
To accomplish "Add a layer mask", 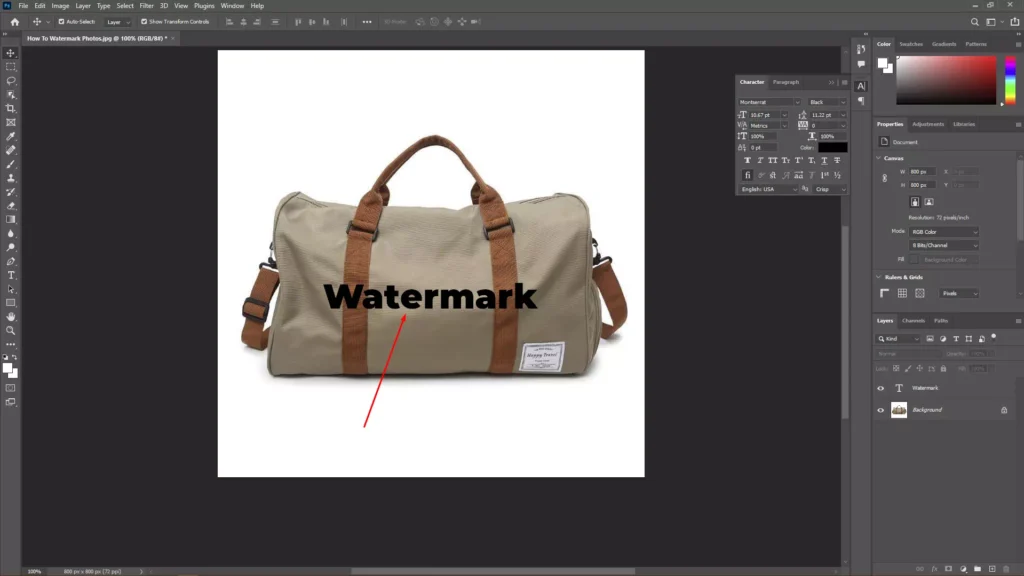I will tap(948, 569).
